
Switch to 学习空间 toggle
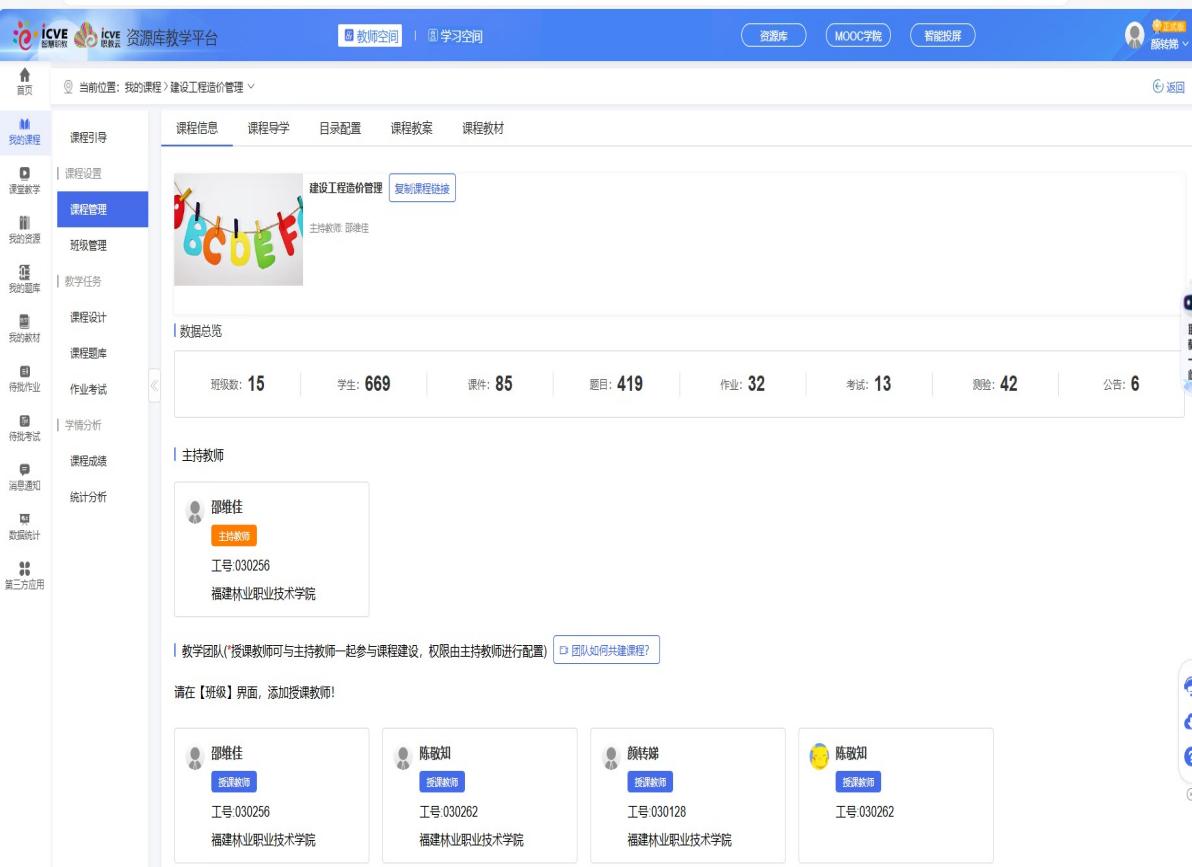coord(455,38)
